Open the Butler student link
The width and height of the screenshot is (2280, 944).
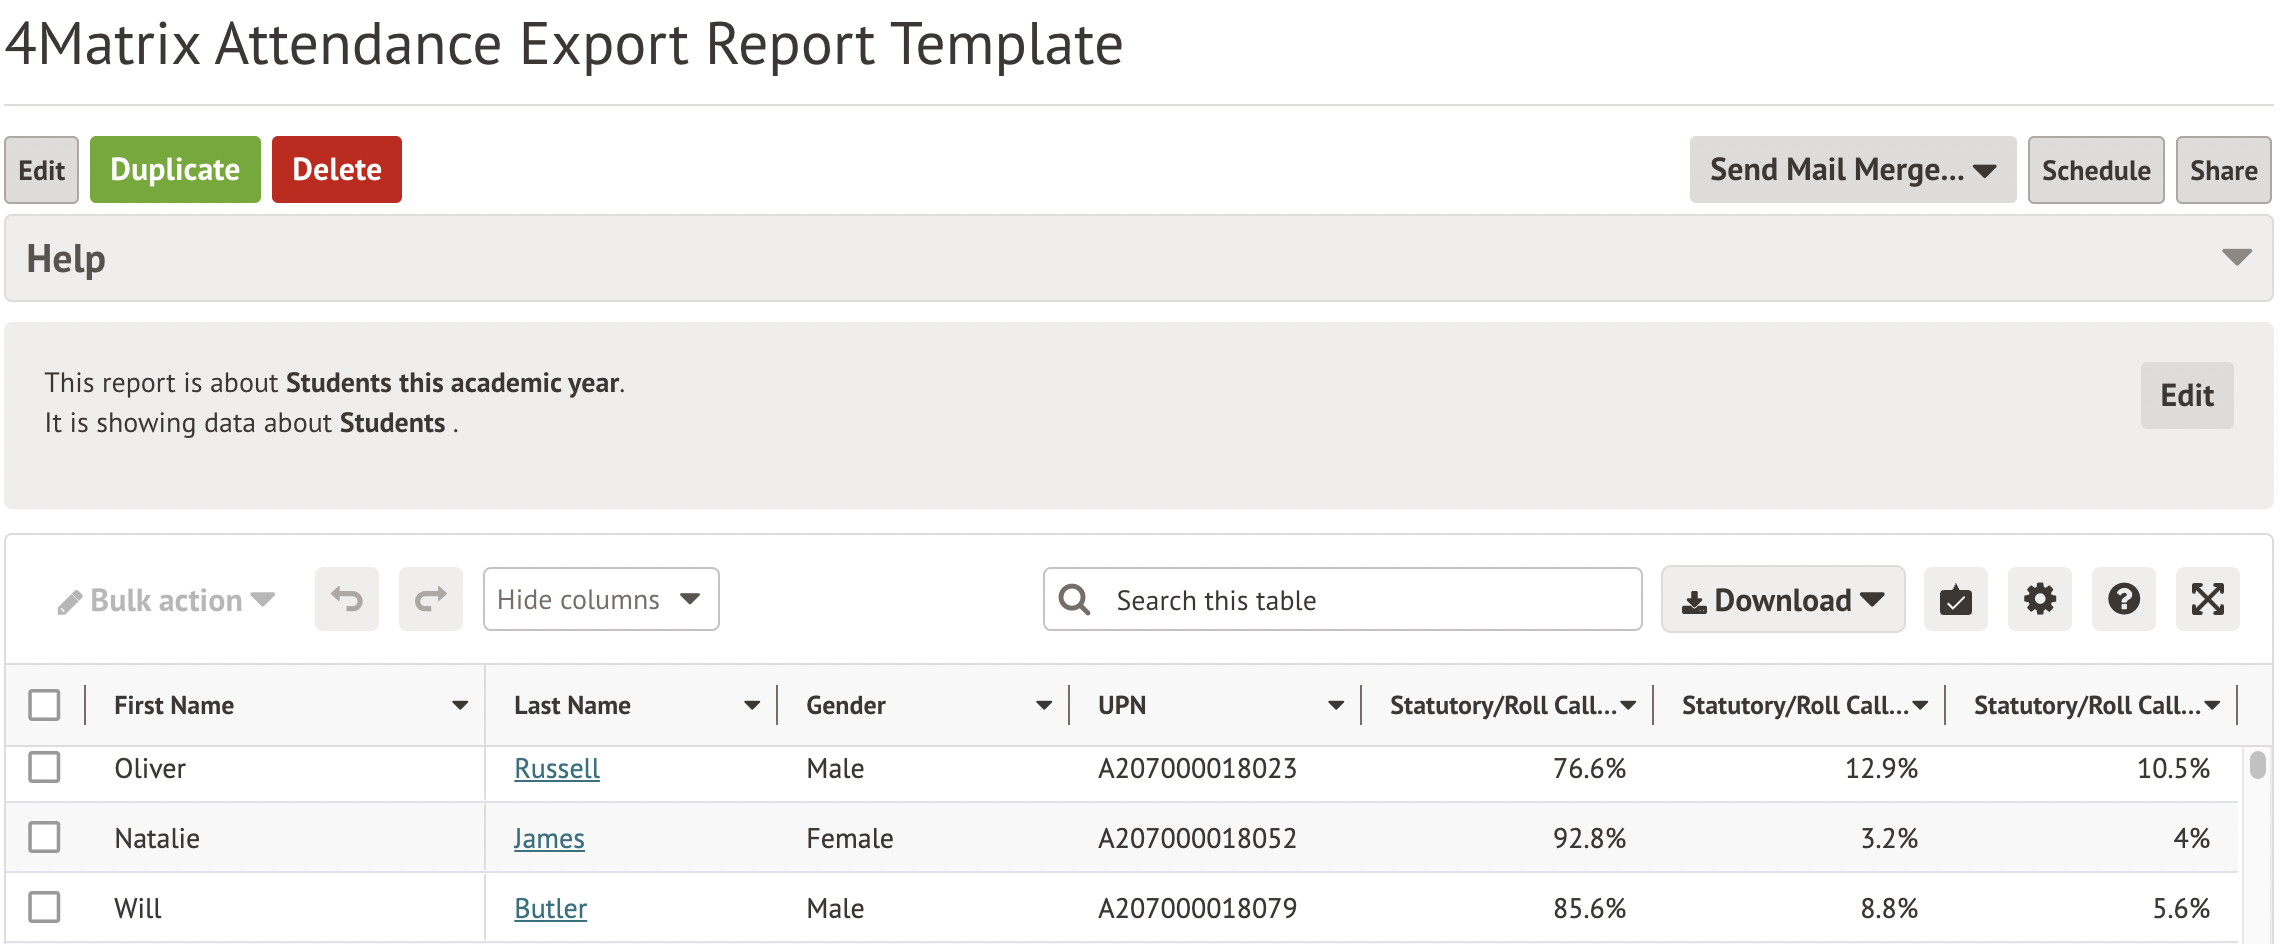[x=550, y=908]
